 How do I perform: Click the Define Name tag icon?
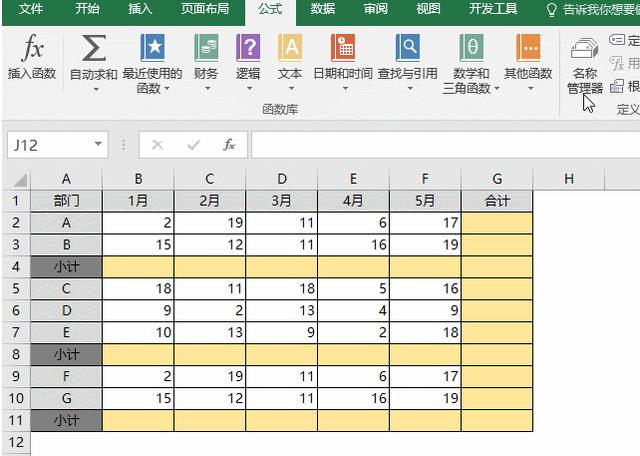[617, 40]
